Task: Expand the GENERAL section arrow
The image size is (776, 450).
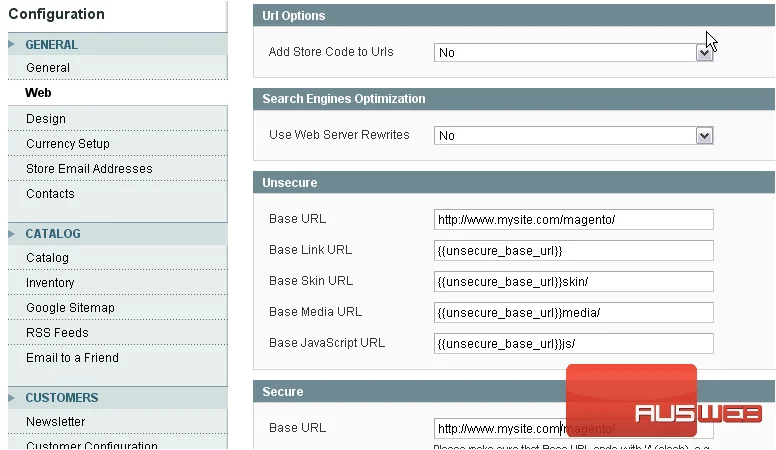Action: click(x=11, y=45)
